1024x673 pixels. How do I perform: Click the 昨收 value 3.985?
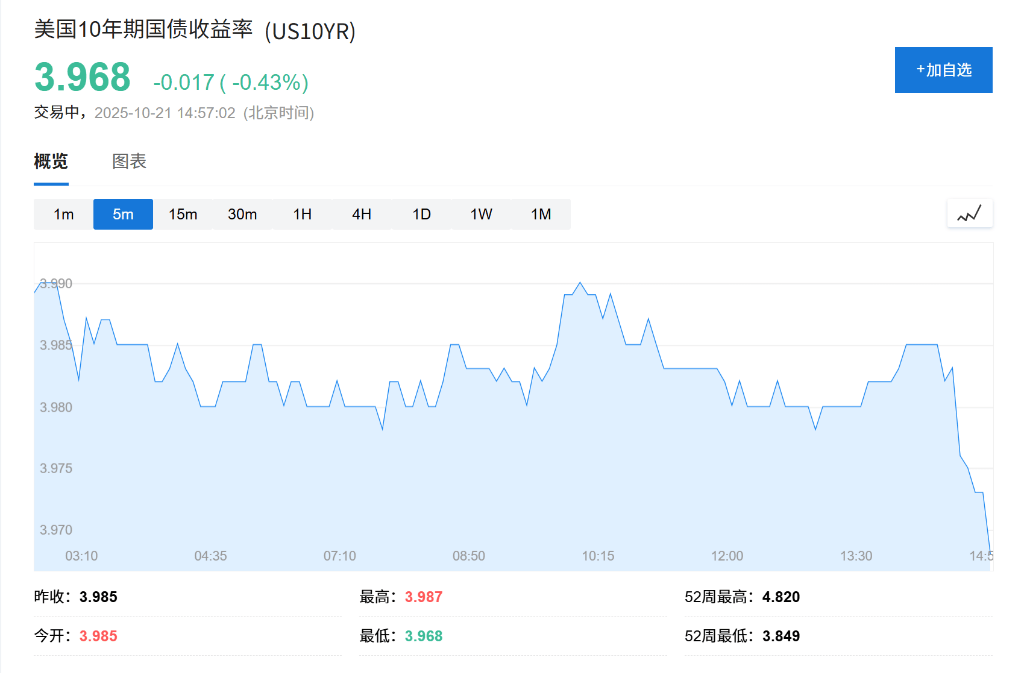pyautogui.click(x=98, y=596)
